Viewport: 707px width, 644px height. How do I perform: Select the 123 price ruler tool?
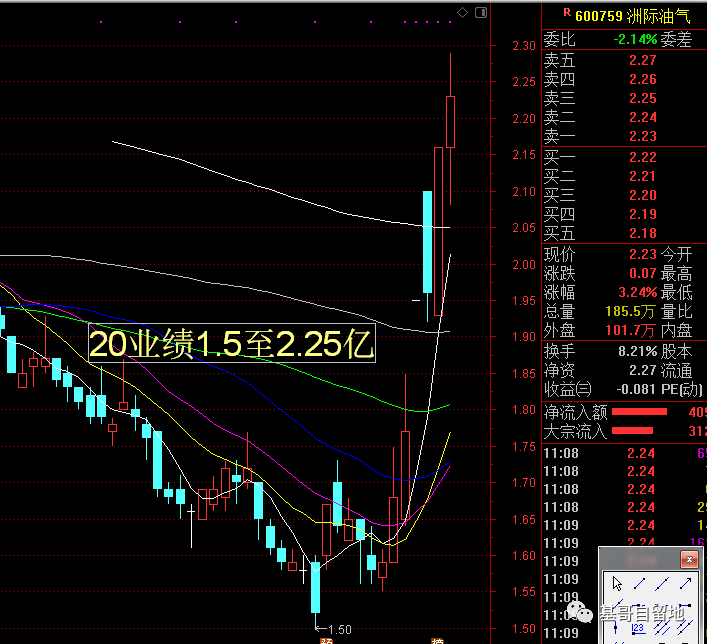click(x=638, y=629)
